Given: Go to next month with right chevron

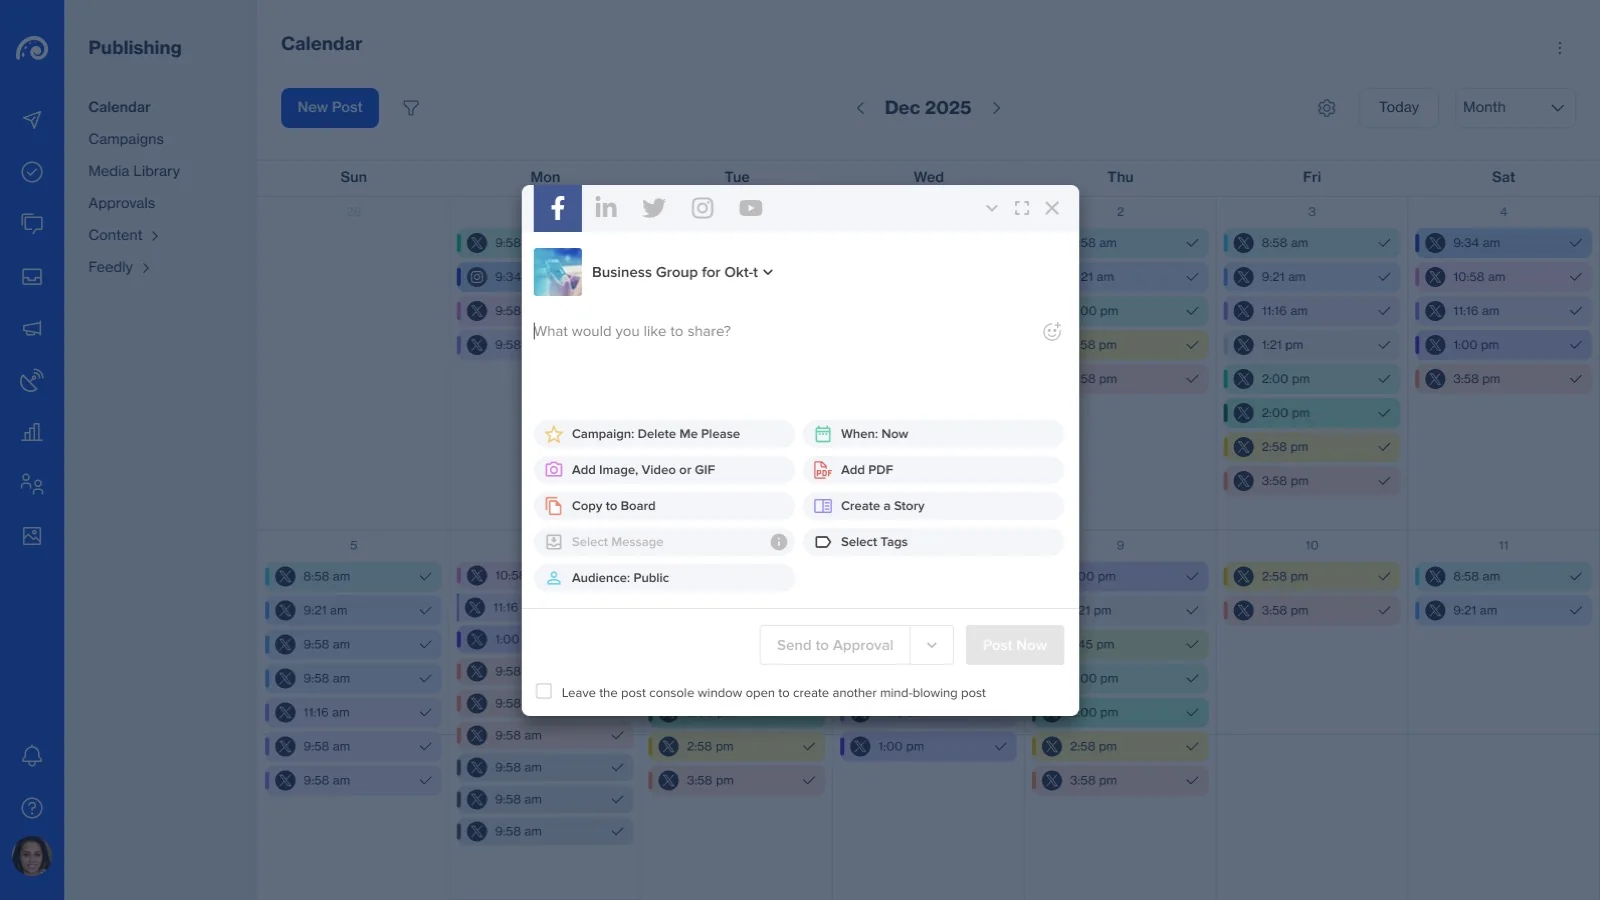Looking at the screenshot, I should click(x=996, y=108).
